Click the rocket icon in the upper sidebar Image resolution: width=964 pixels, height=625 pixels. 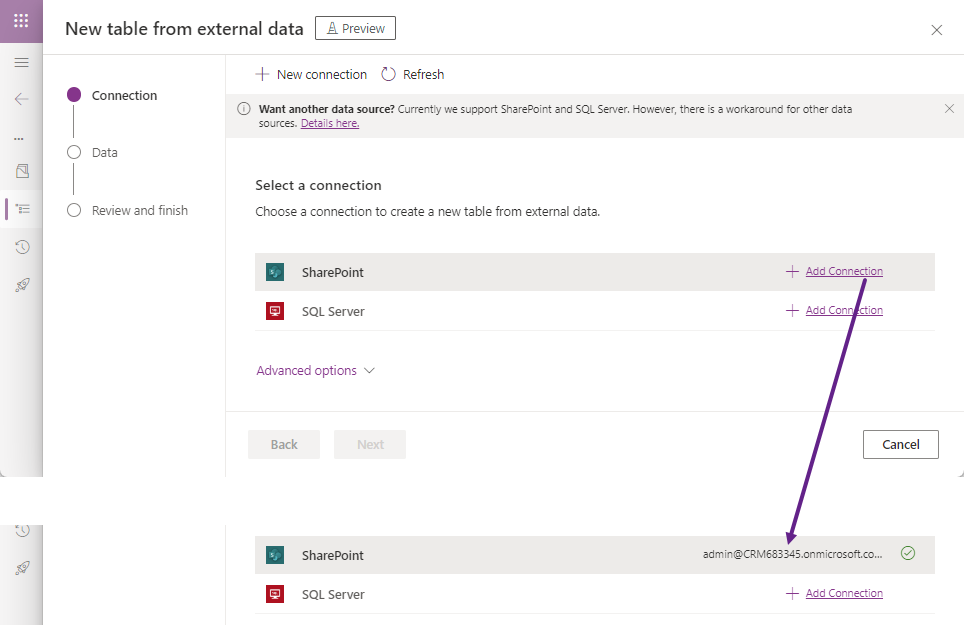tap(23, 285)
